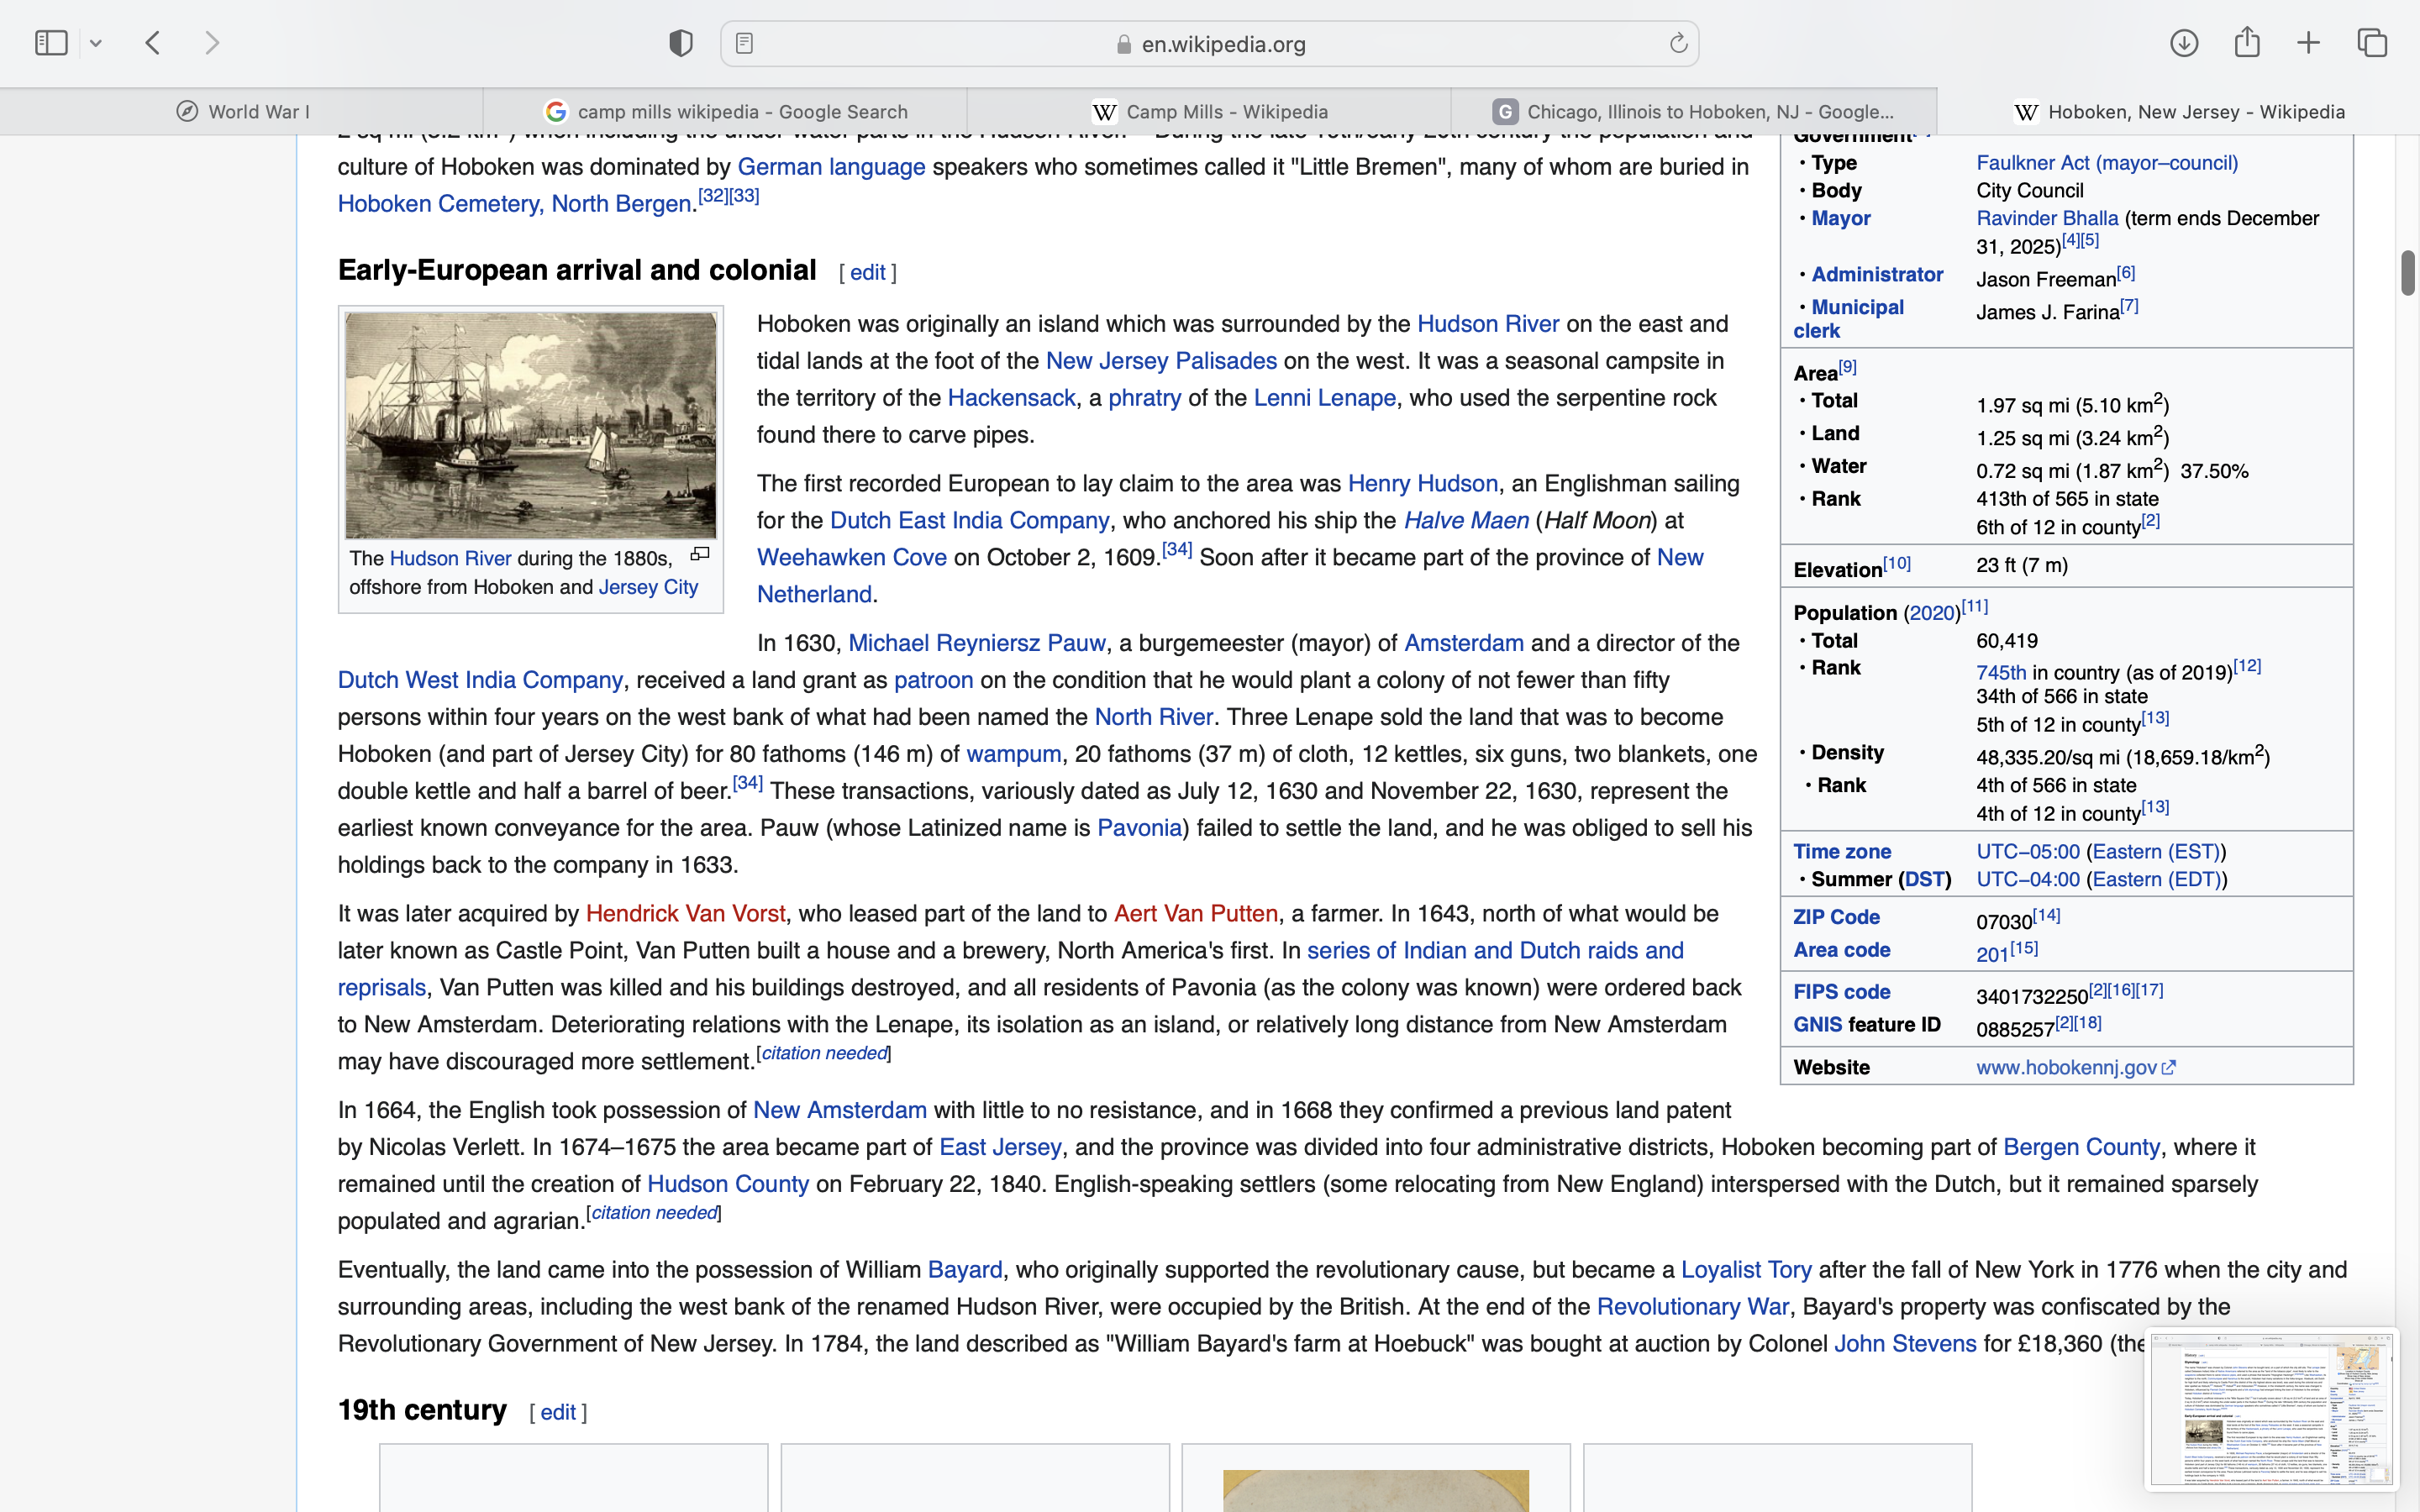Open the Share menu
Viewport: 2420px width, 1512px height.
2247,43
